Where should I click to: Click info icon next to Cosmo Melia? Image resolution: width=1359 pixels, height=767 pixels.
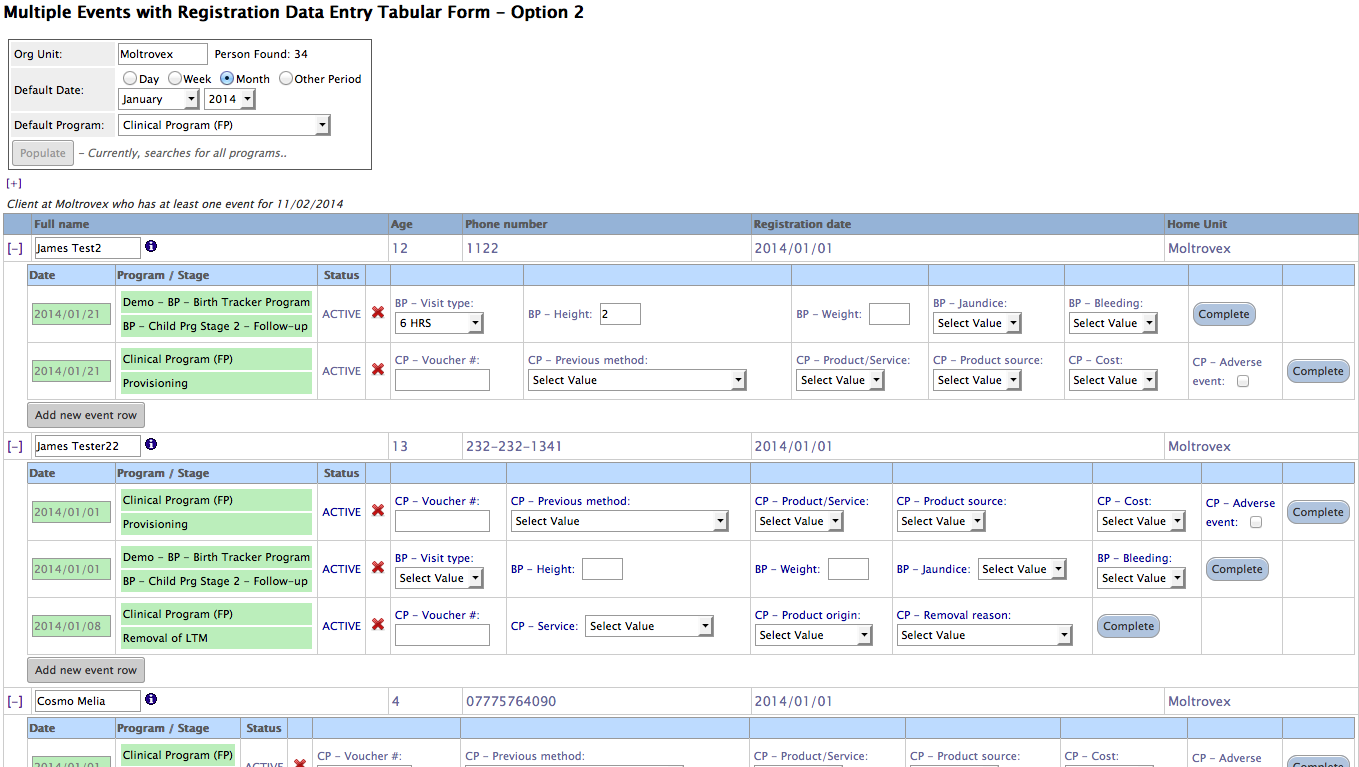[151, 700]
